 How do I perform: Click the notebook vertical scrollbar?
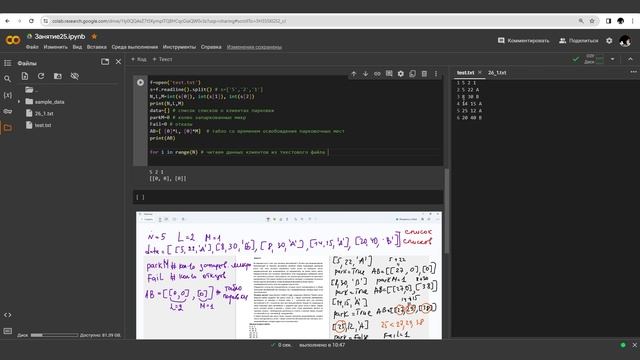click(x=447, y=210)
